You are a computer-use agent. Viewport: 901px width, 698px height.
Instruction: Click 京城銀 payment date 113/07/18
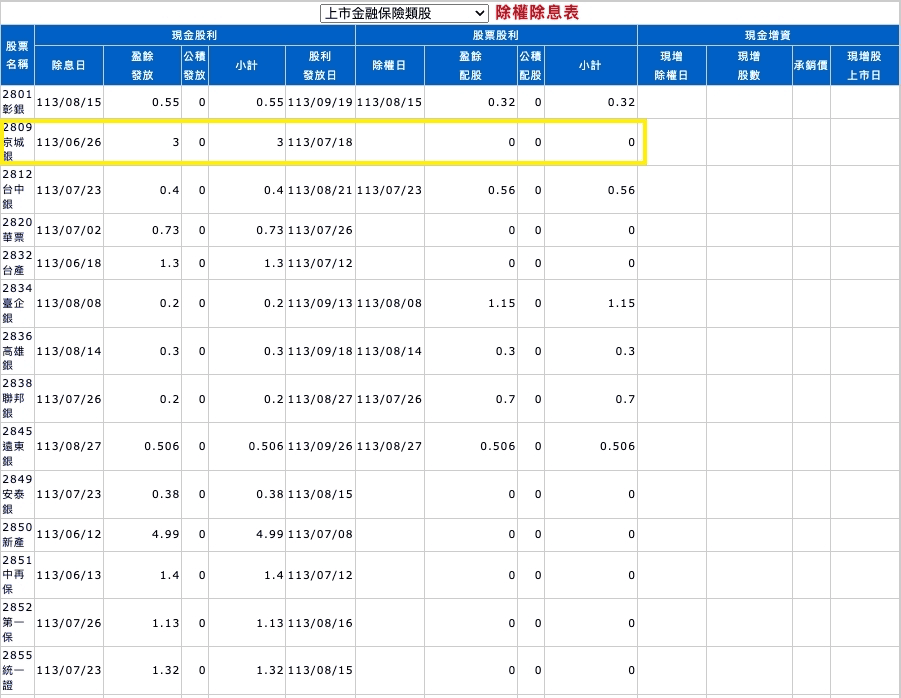click(320, 142)
